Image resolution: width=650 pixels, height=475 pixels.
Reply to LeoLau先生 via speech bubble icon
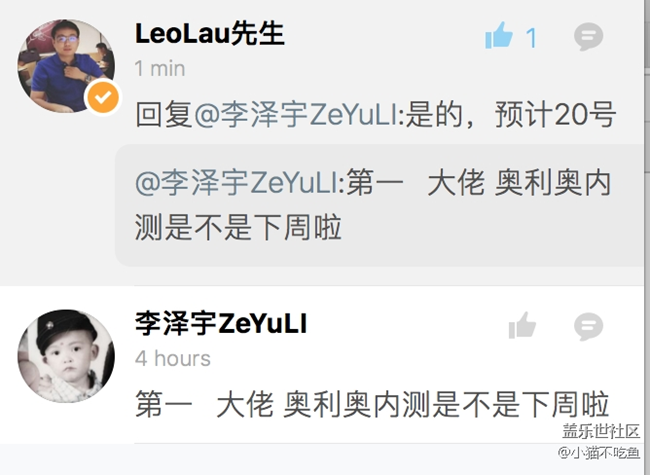(x=588, y=37)
